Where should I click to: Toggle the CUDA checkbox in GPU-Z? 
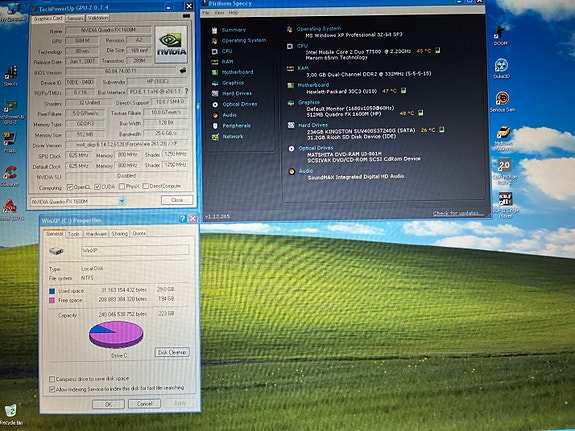click(97, 187)
